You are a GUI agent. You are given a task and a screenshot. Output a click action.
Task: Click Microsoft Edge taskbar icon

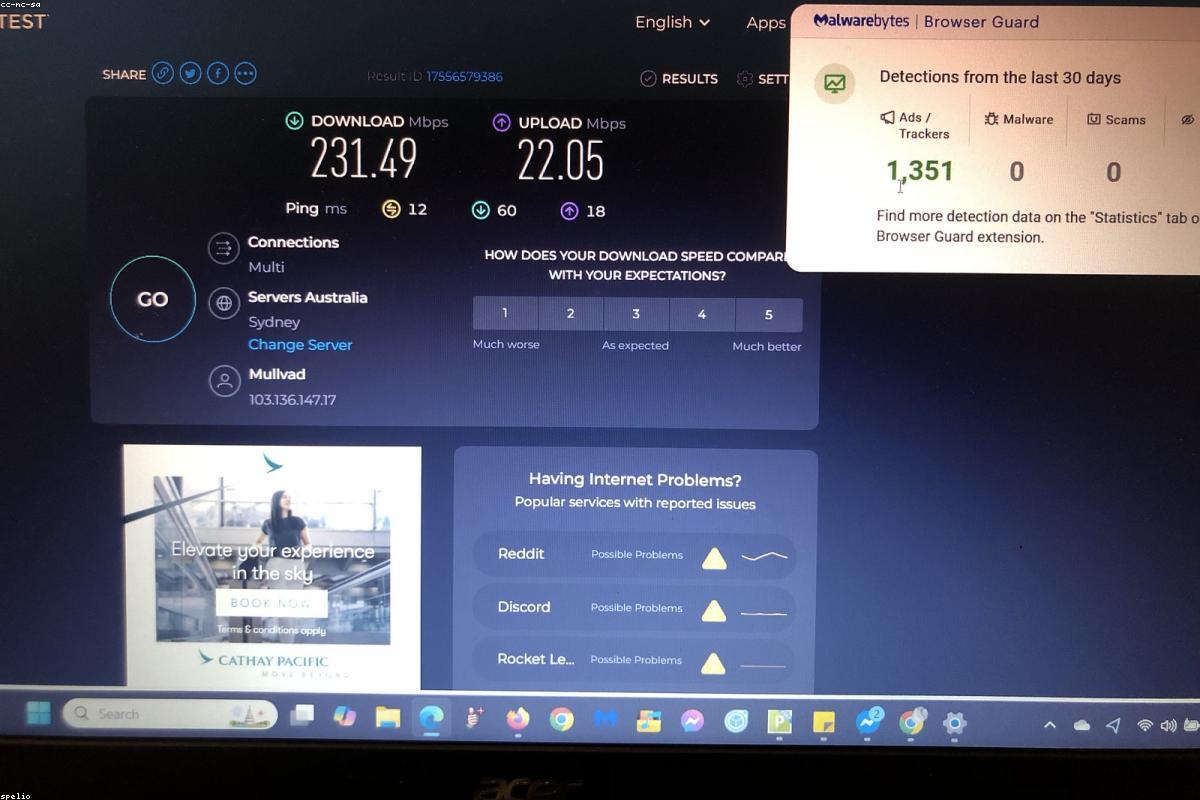pyautogui.click(x=431, y=718)
